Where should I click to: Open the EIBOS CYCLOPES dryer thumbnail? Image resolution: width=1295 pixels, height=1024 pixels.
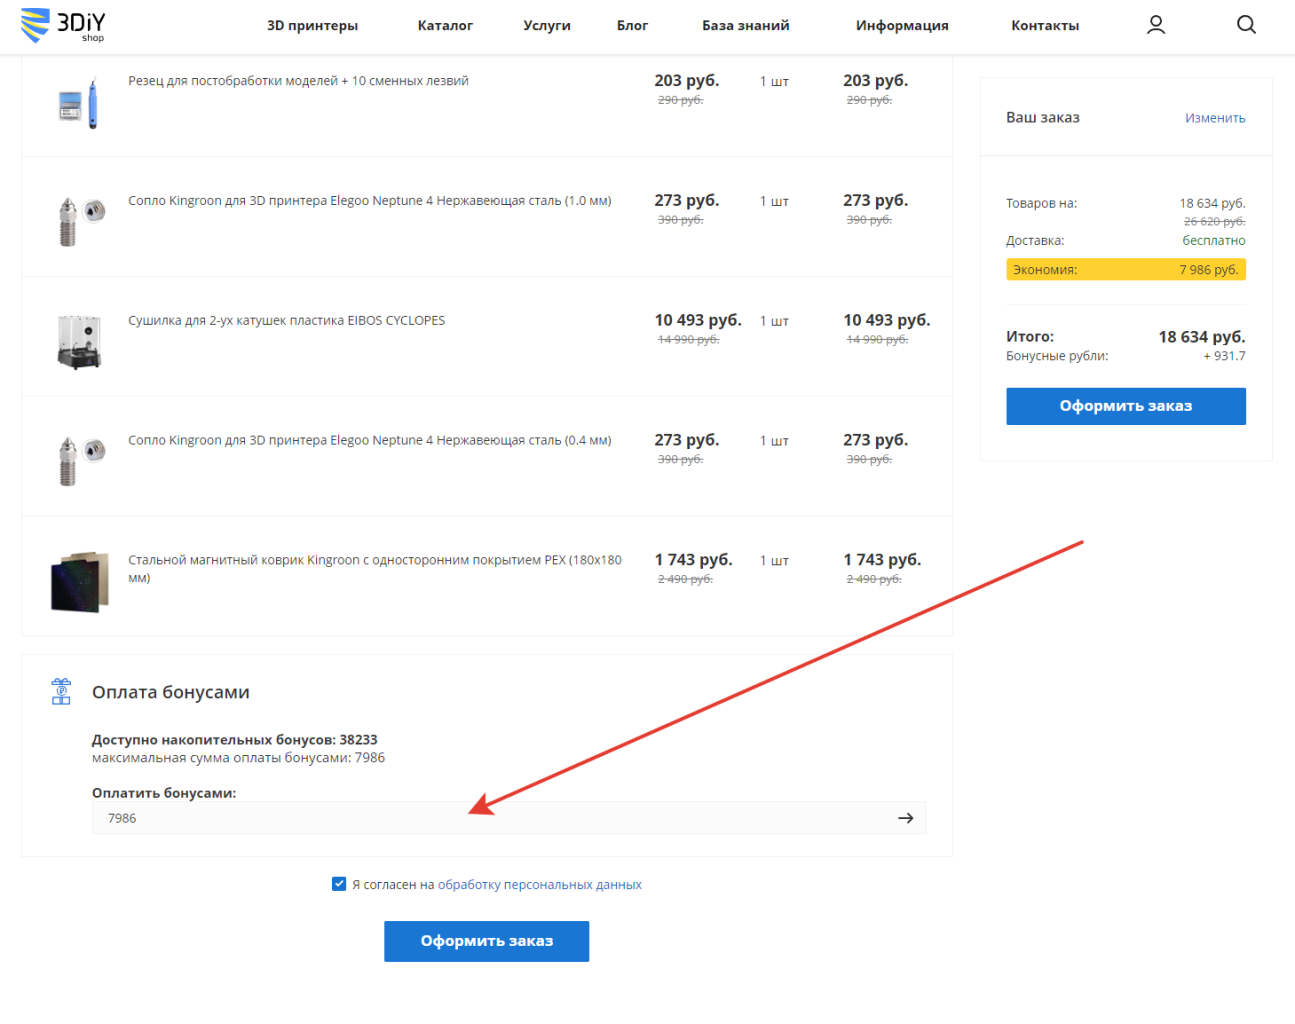click(x=79, y=342)
